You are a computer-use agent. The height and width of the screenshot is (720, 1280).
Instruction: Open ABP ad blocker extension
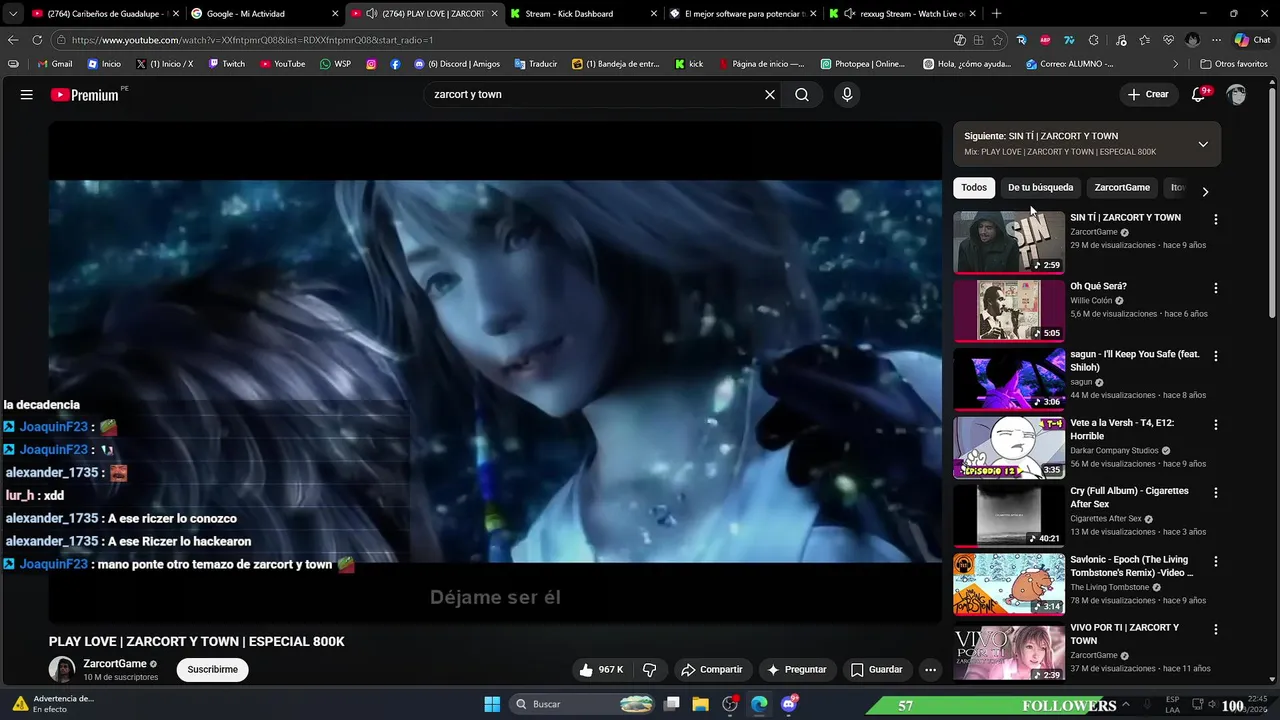[x=1045, y=40]
